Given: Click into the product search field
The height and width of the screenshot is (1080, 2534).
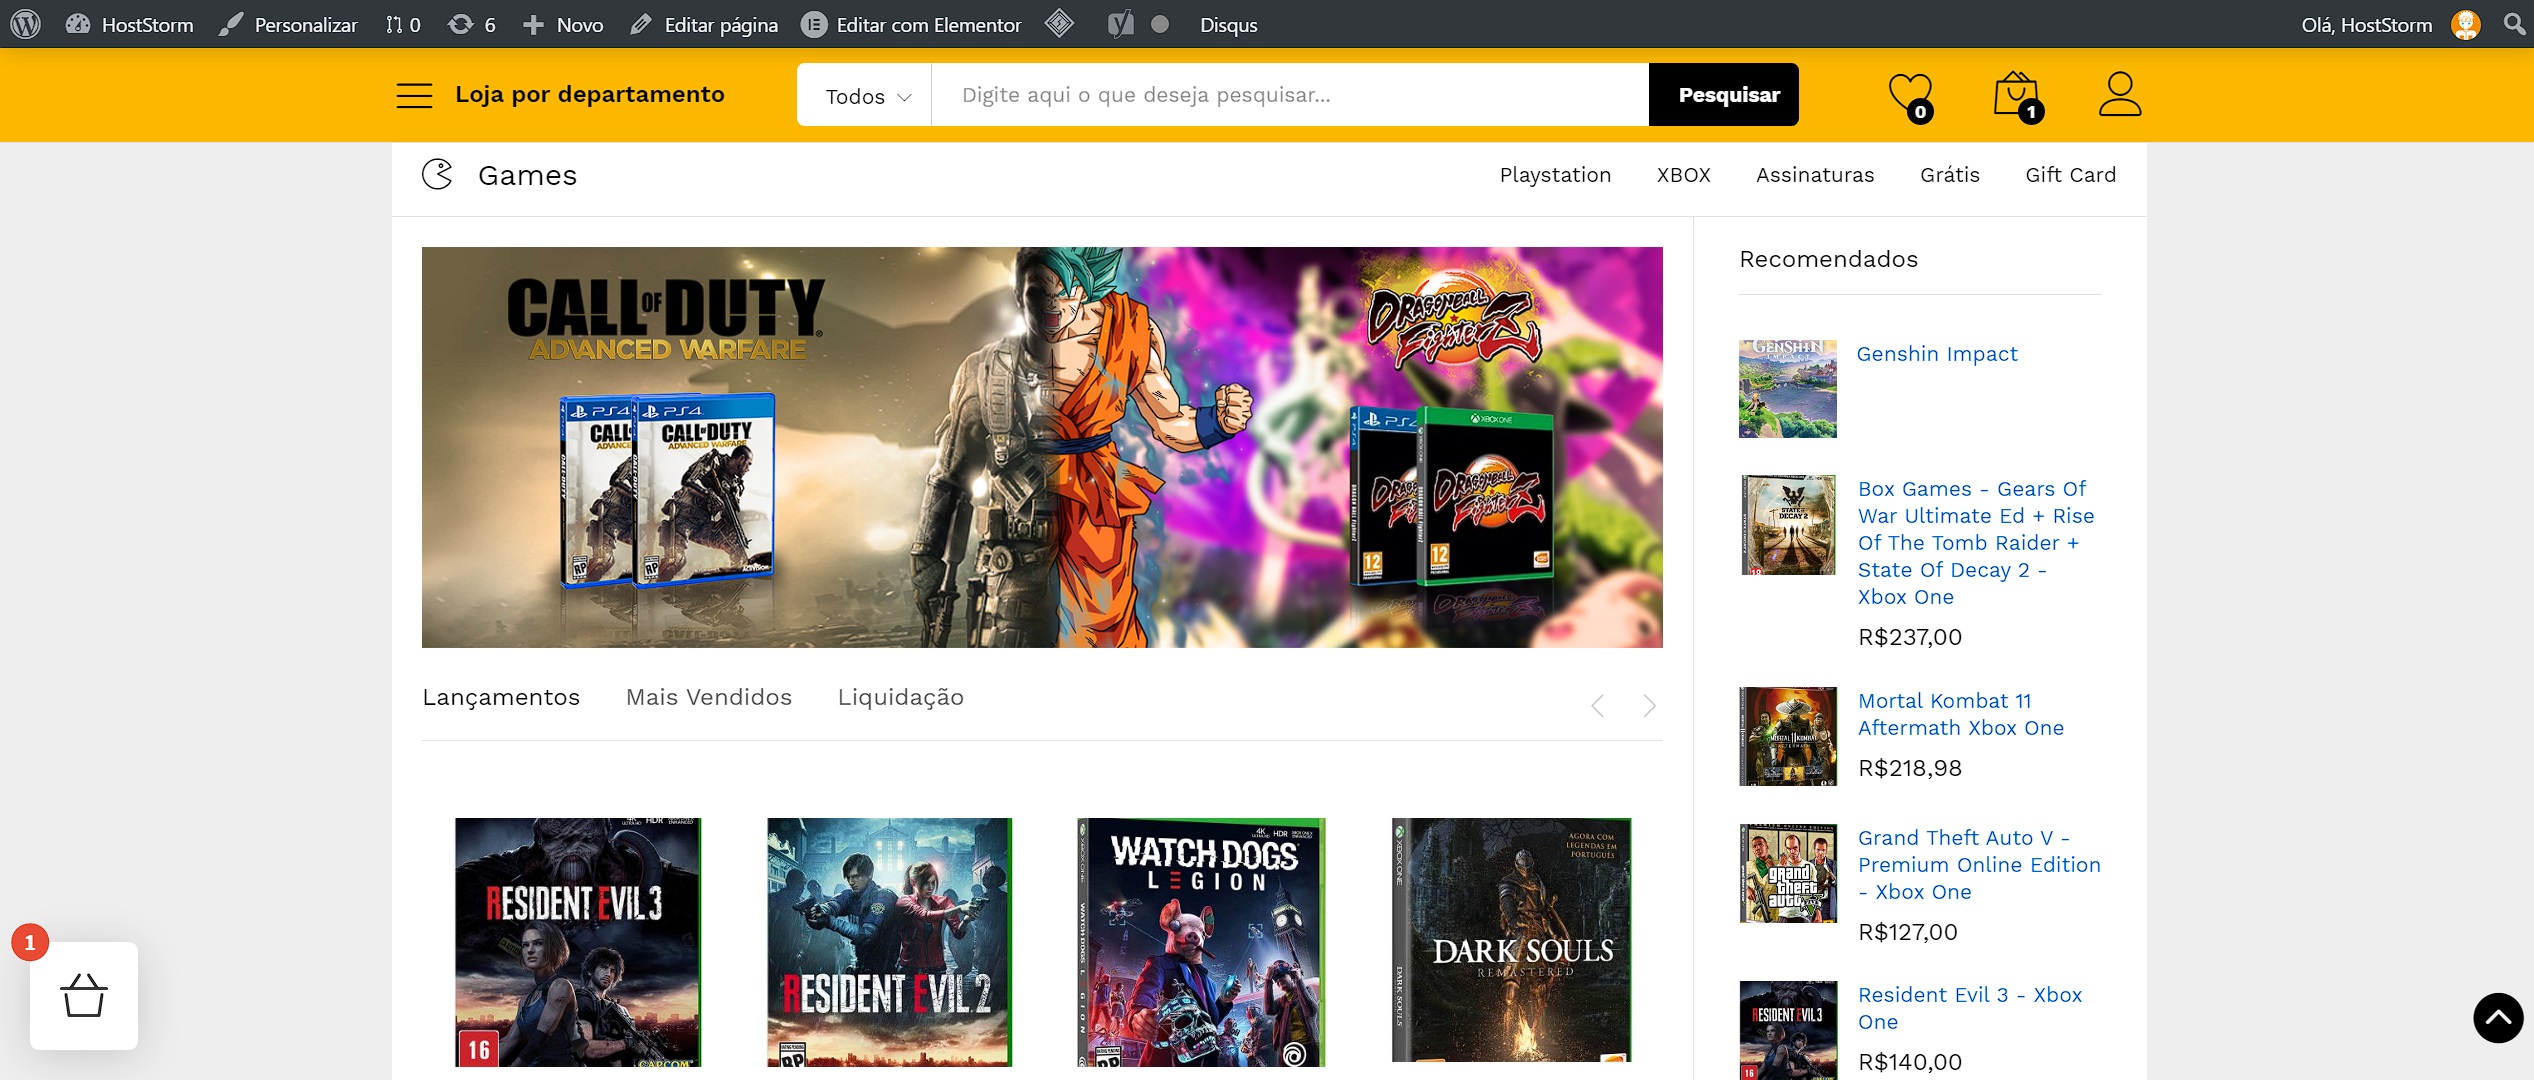Looking at the screenshot, I should coord(1288,95).
